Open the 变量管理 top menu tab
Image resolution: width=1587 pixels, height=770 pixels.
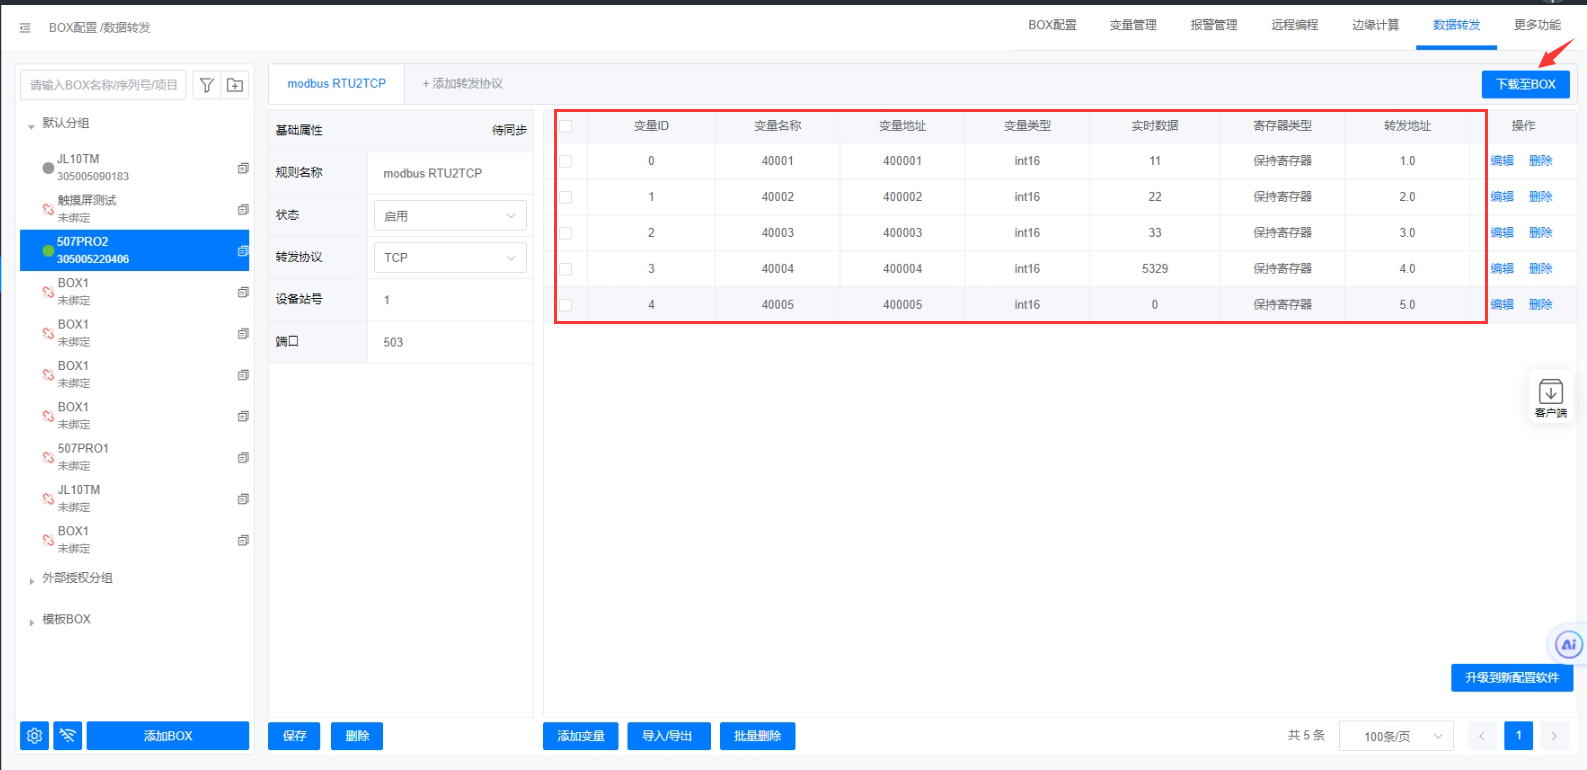point(1133,25)
